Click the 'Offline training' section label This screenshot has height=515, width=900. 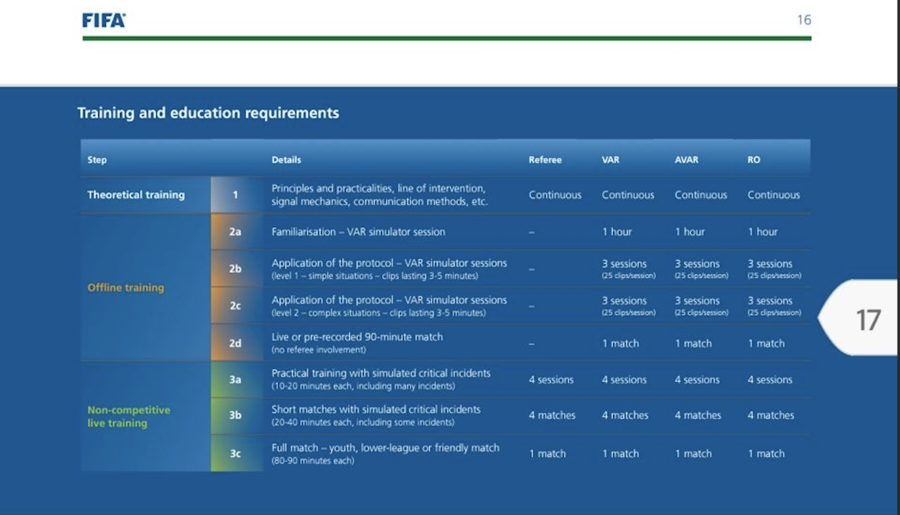click(126, 288)
